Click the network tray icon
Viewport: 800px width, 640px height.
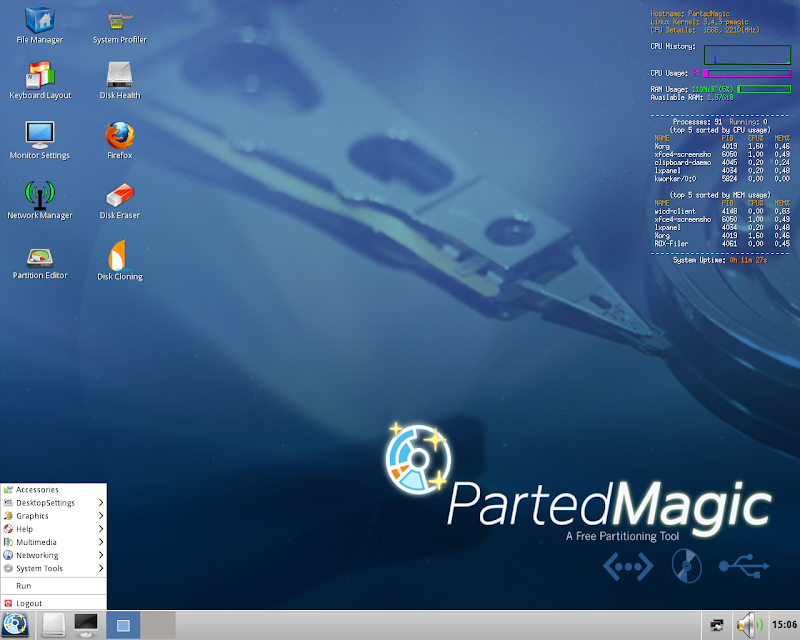716,625
